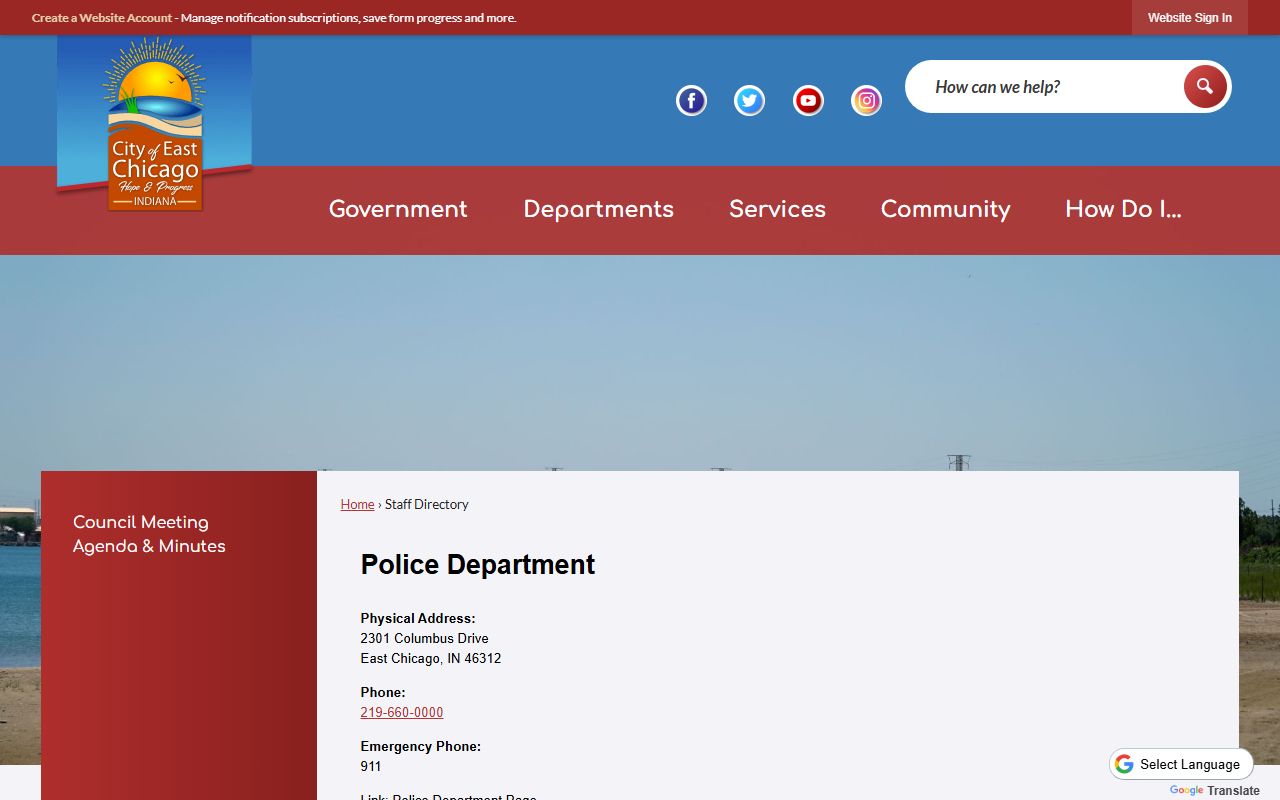Open the Instagram social icon
Screen dimensions: 1280x800
tap(866, 101)
